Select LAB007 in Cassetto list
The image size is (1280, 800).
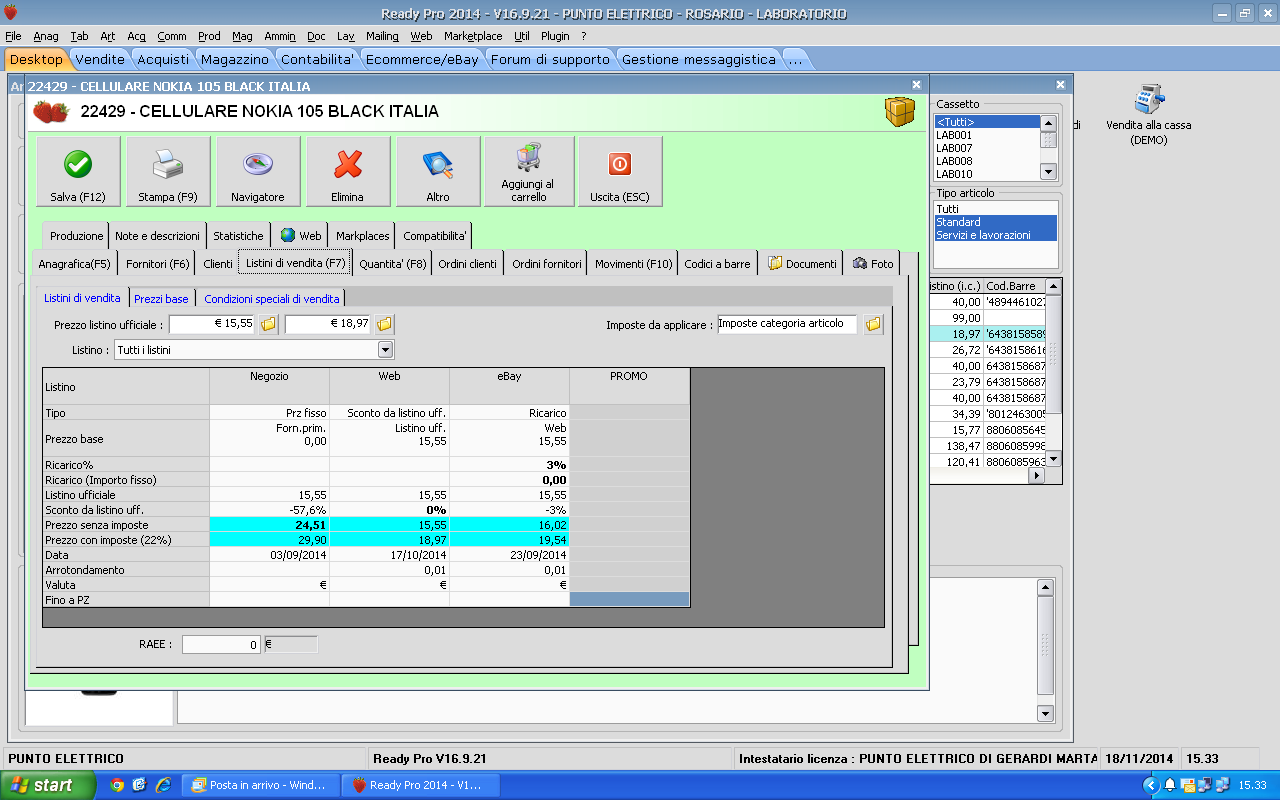987,148
